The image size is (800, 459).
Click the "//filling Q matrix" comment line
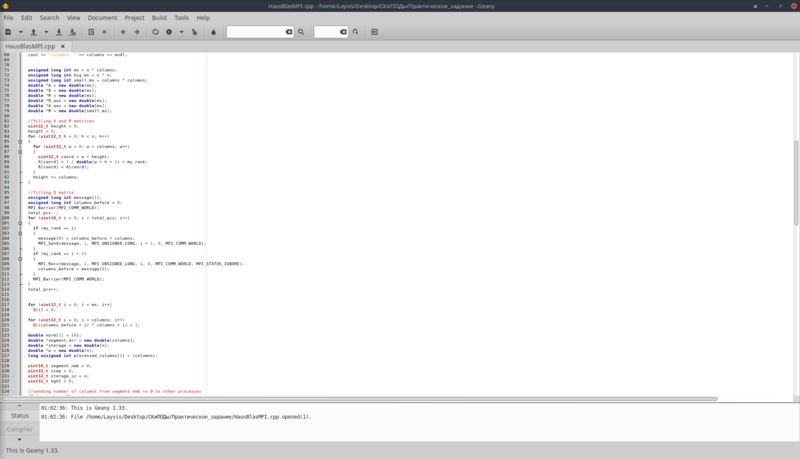pyautogui.click(x=51, y=192)
